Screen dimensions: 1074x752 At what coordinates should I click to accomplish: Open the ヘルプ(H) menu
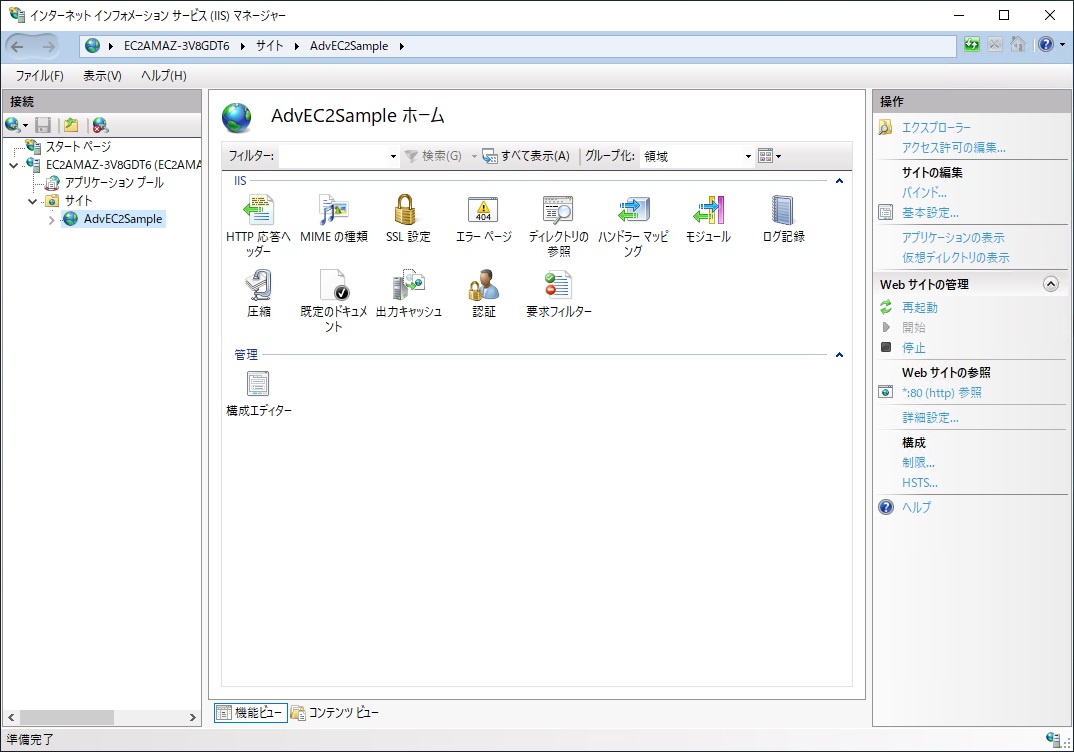(x=164, y=75)
